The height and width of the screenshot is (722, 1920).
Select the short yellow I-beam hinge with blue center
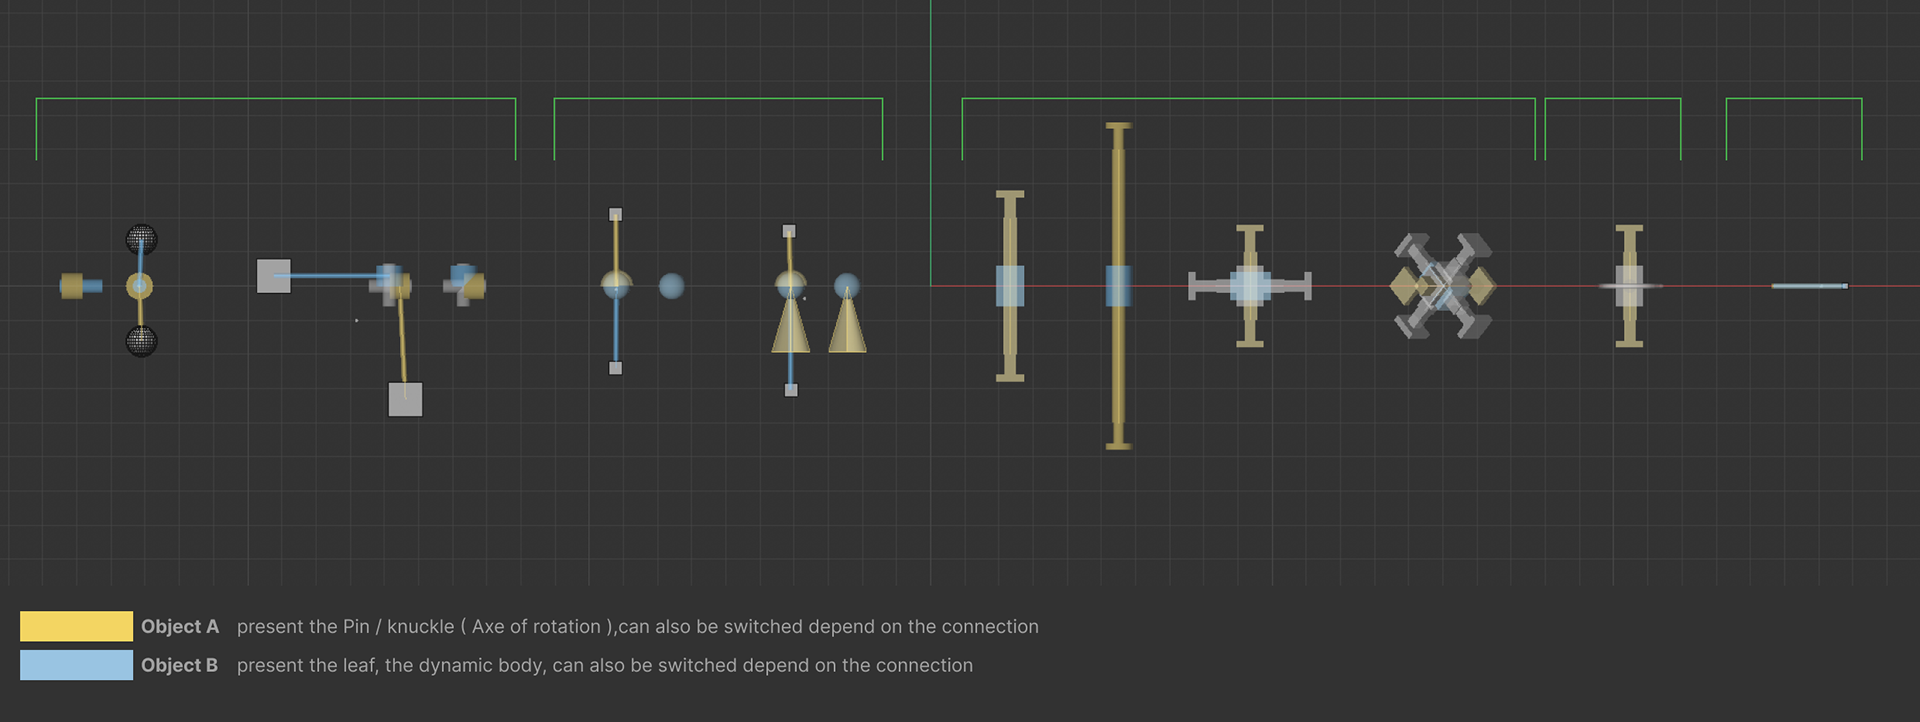coord(1010,286)
